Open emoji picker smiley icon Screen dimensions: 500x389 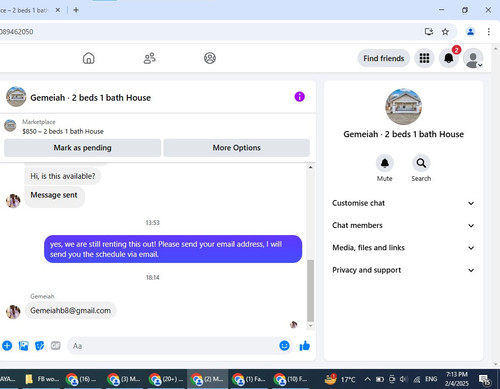[x=284, y=346]
